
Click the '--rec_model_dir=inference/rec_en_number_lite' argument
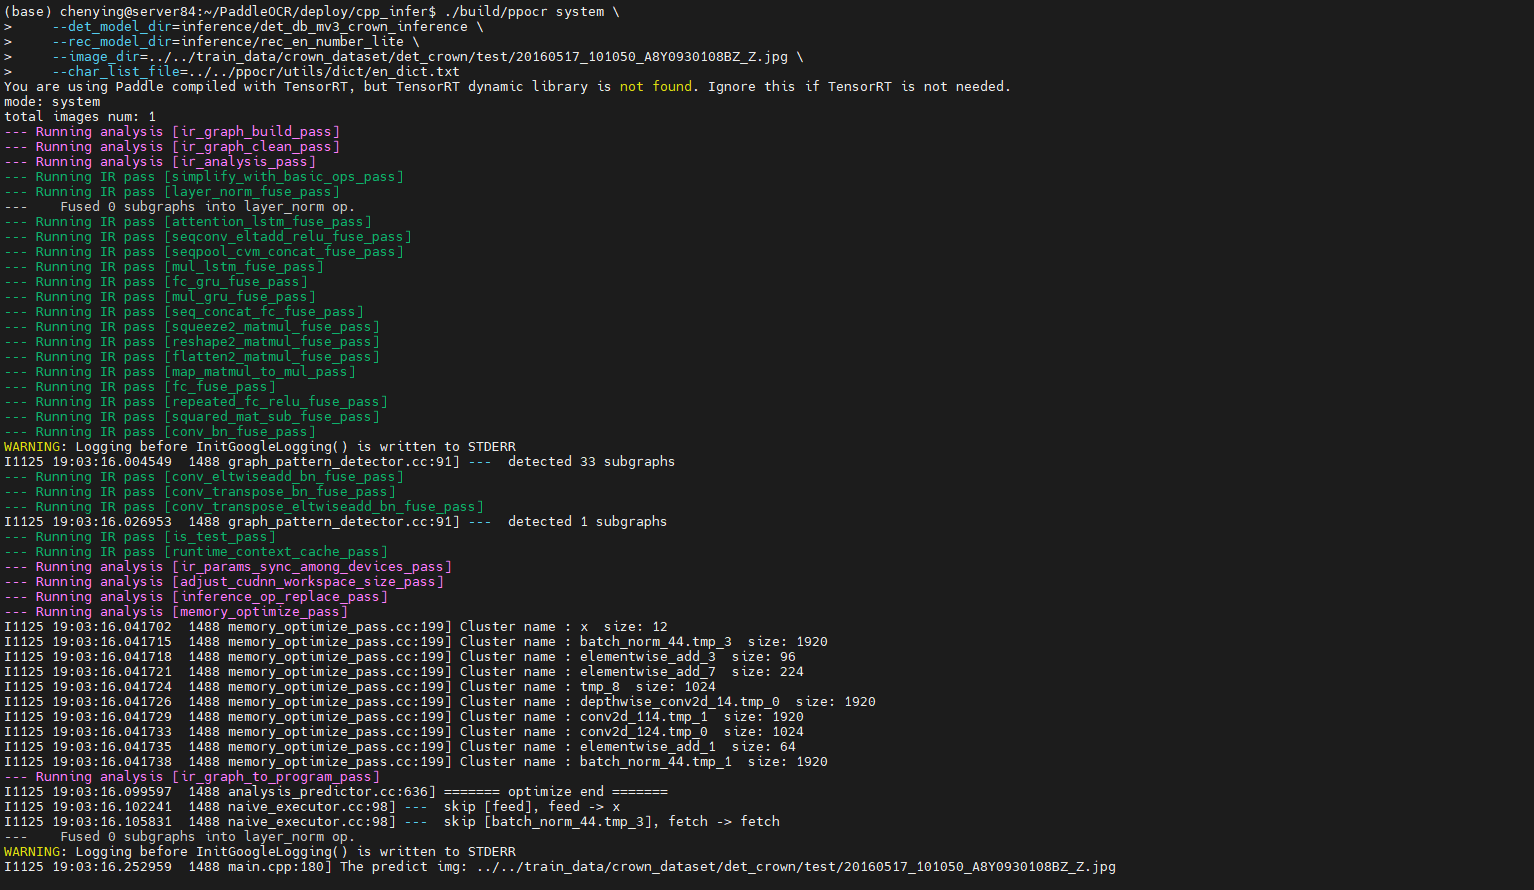coord(228,42)
